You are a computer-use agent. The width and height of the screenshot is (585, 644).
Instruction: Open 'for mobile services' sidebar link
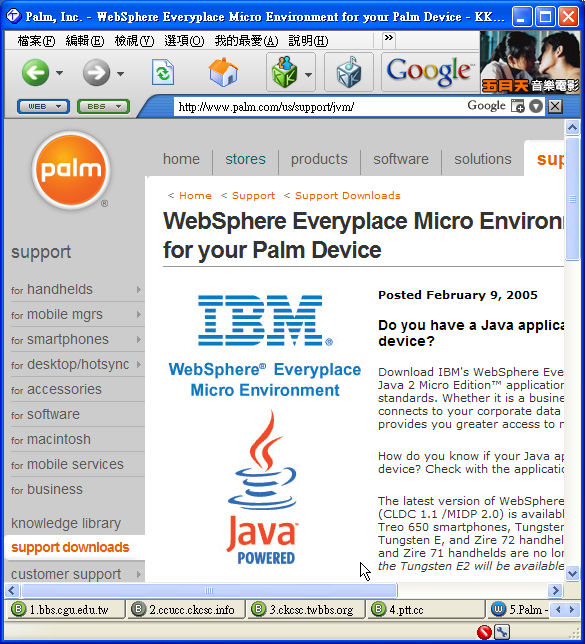click(x=67, y=465)
